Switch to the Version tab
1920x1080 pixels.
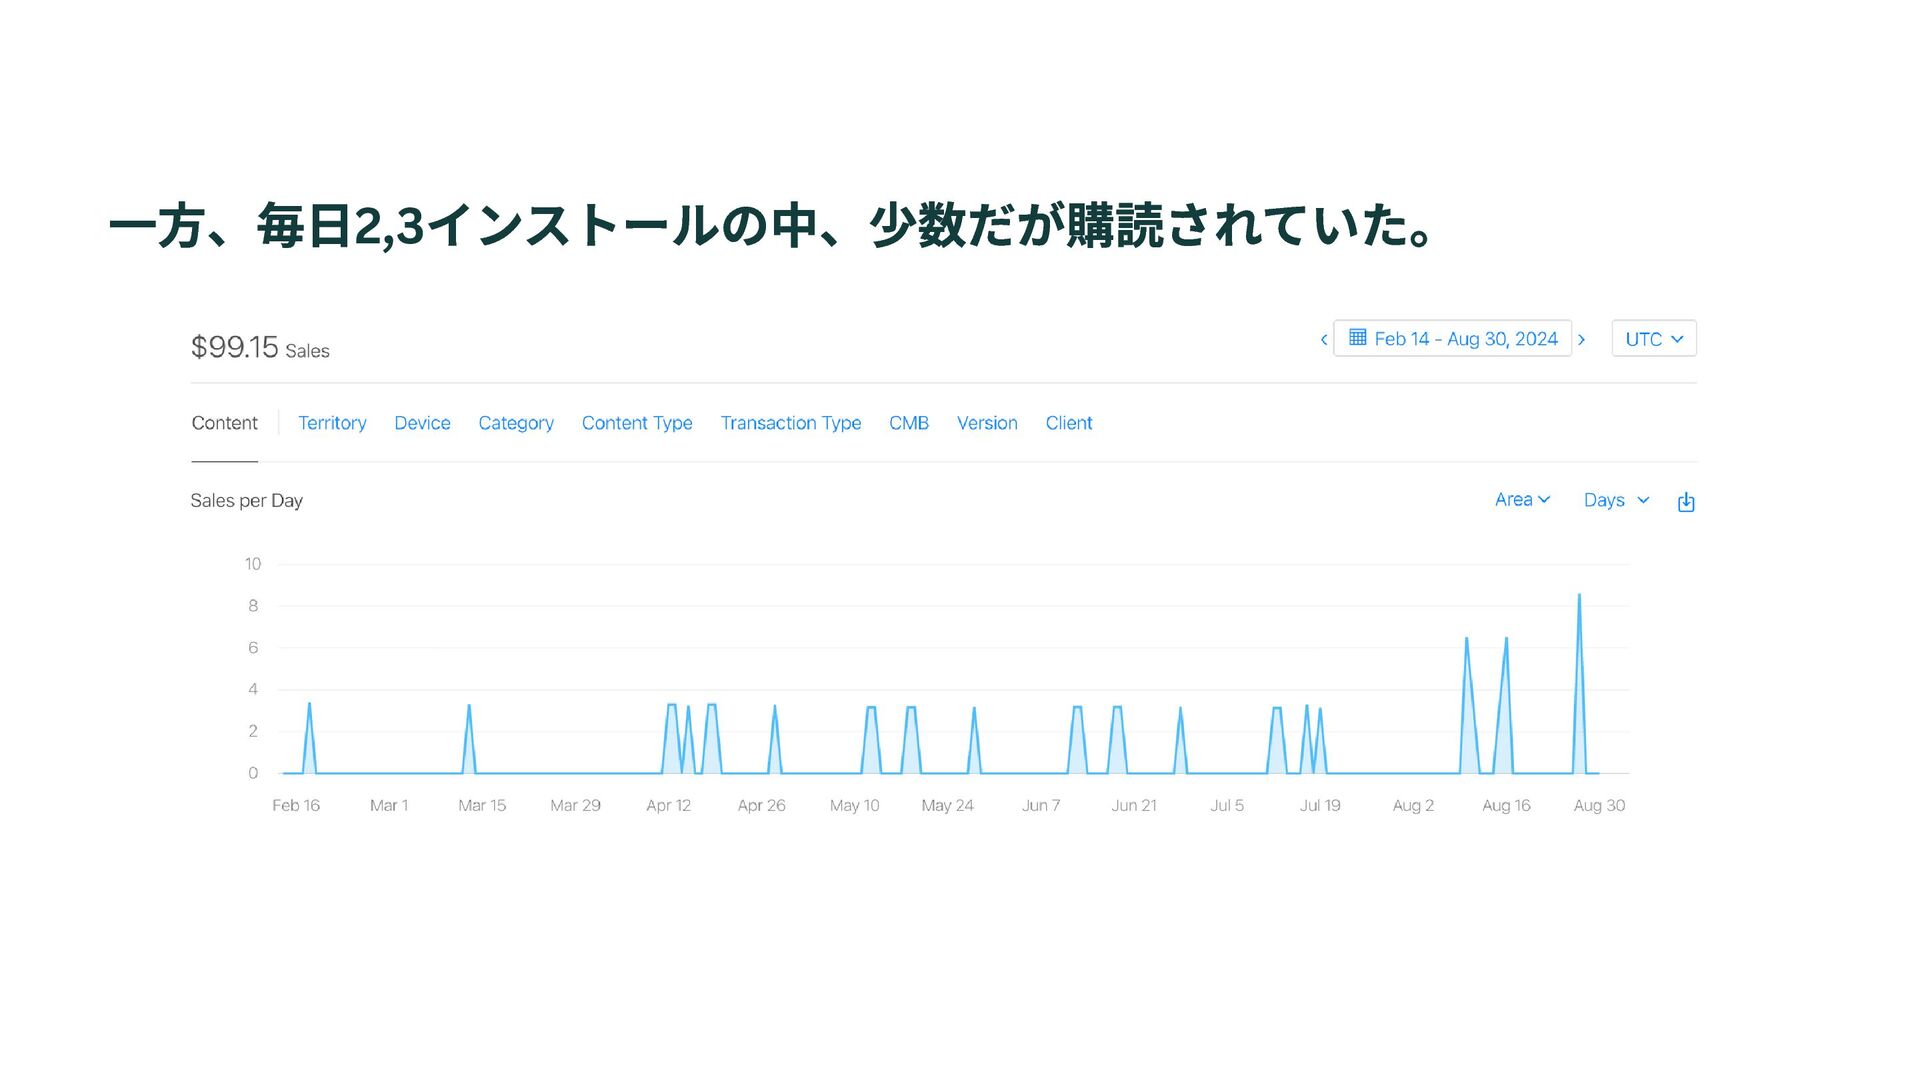[x=987, y=423]
